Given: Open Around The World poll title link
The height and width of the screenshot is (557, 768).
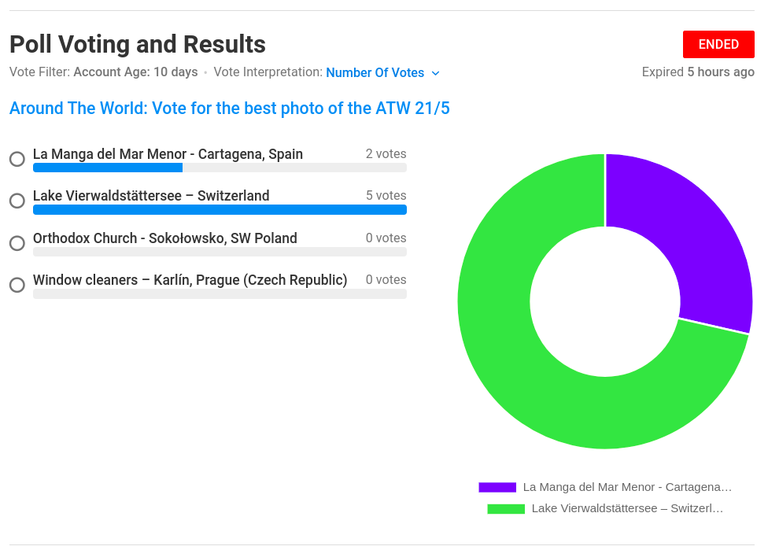Looking at the screenshot, I should tap(230, 108).
